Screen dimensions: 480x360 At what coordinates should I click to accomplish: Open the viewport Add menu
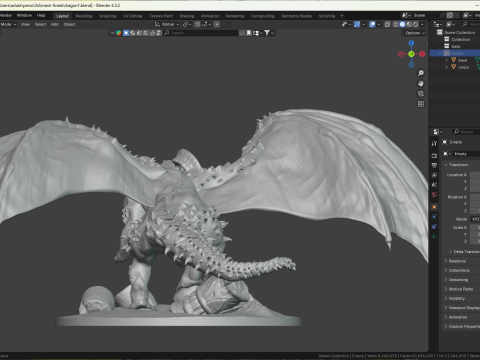(x=55, y=24)
